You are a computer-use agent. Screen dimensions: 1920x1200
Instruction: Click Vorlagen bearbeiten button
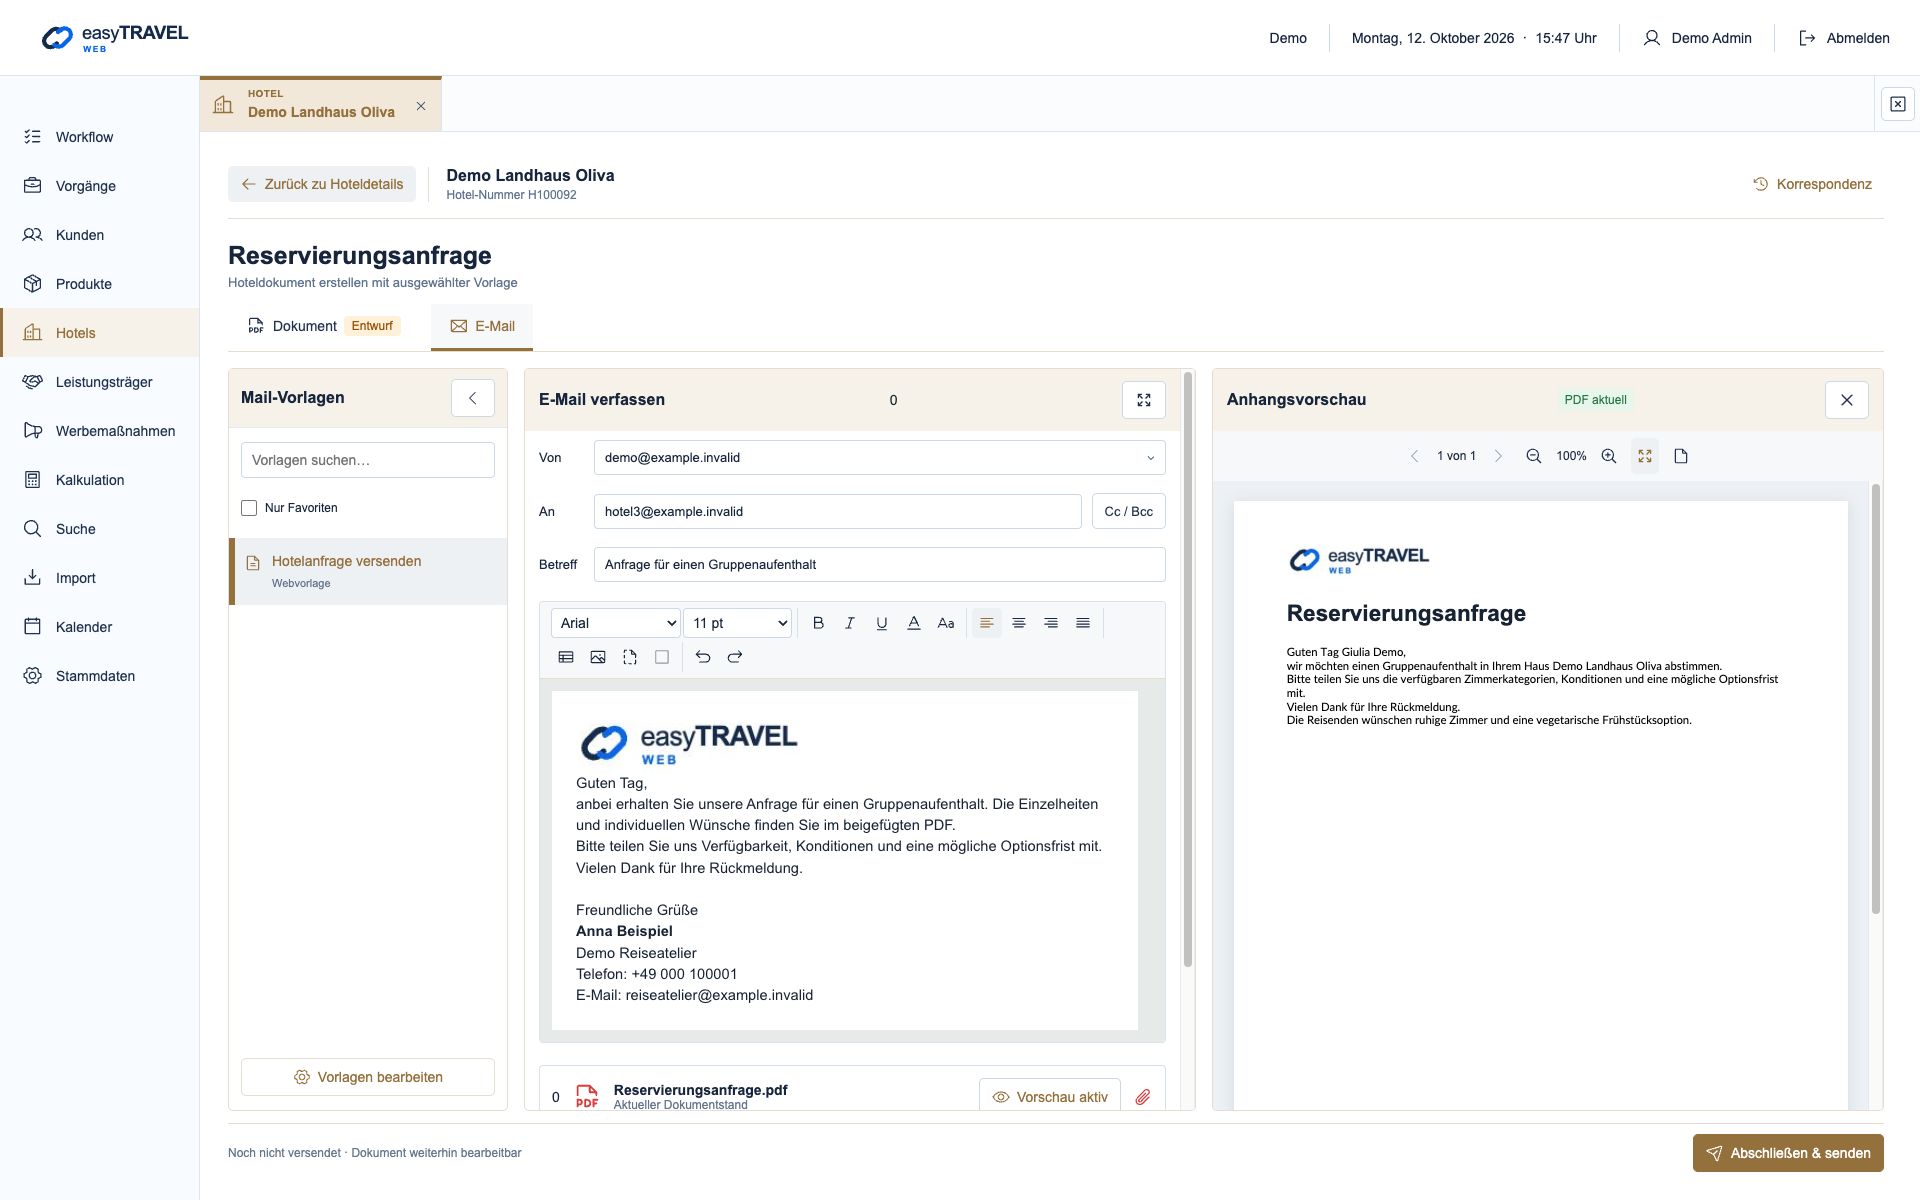pos(368,1077)
